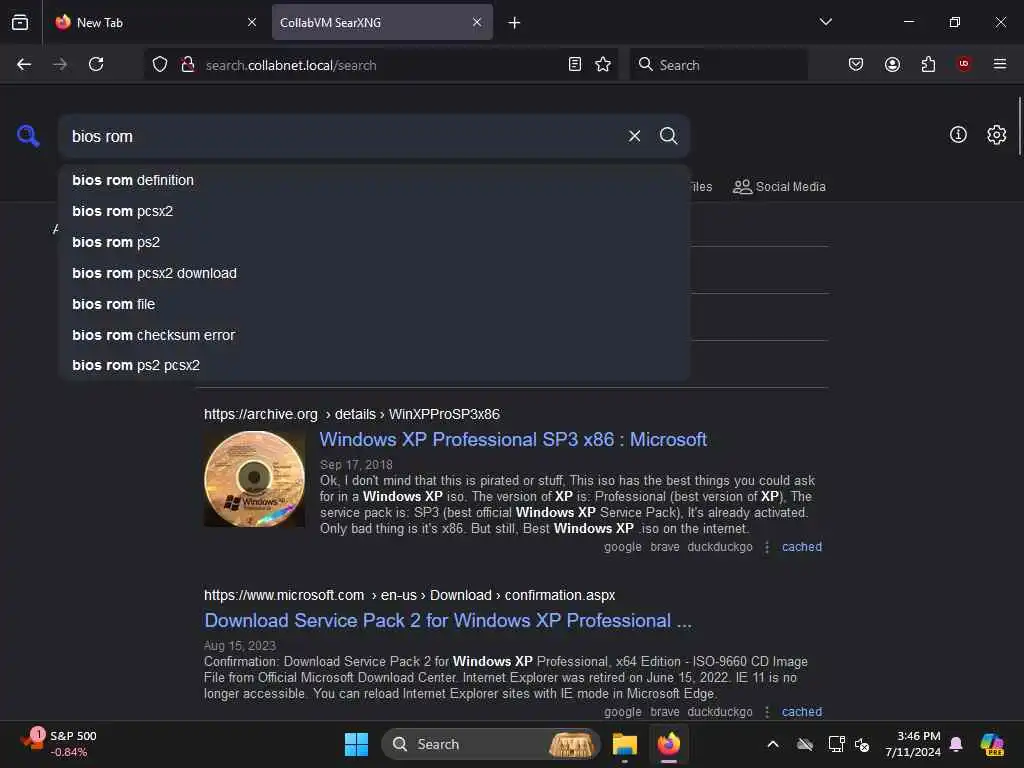
Task: Open the tracking protection shield icon
Action: click(x=160, y=64)
